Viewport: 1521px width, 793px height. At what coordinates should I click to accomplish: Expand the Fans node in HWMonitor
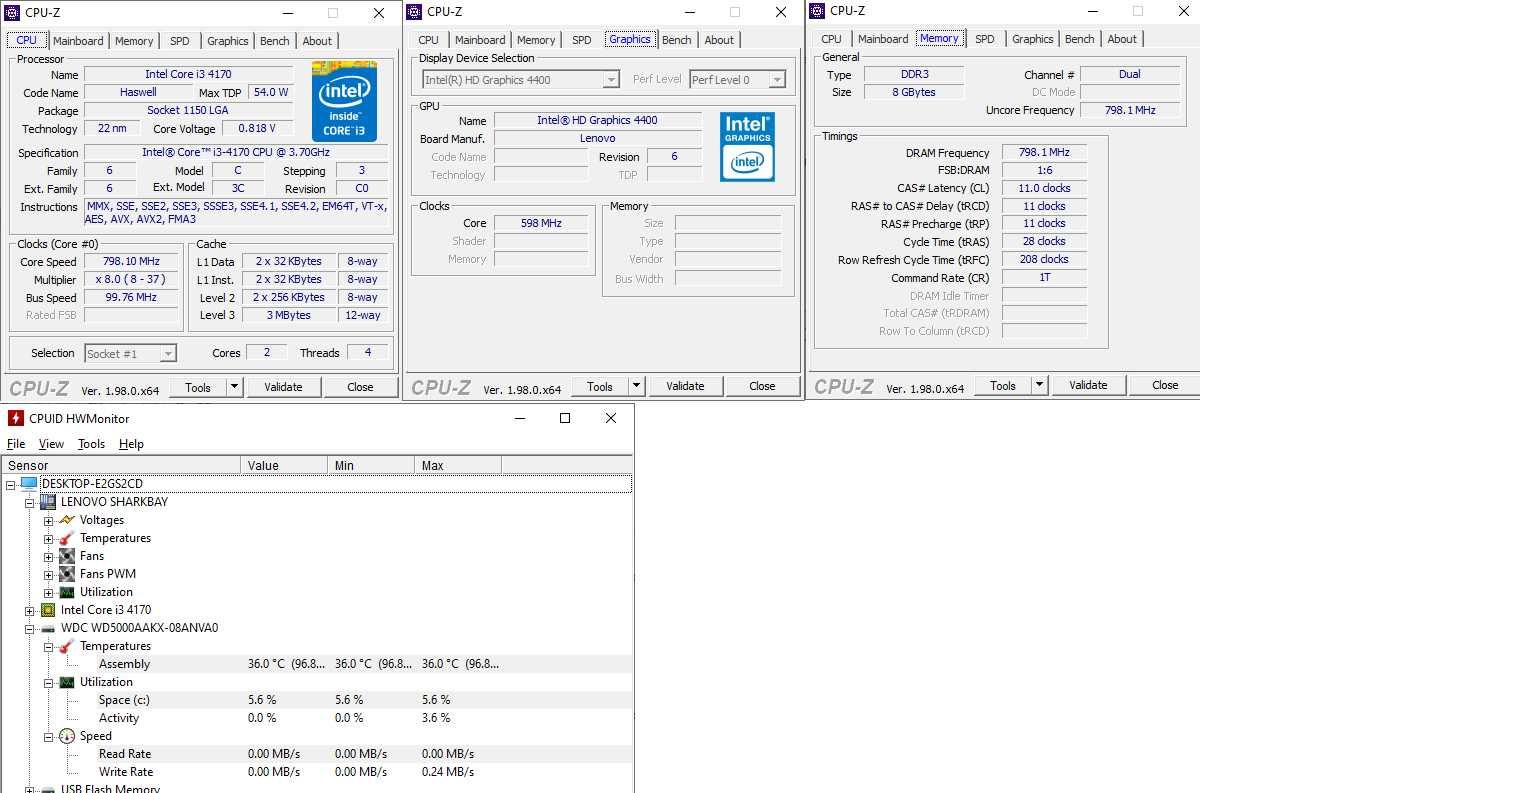click(48, 556)
